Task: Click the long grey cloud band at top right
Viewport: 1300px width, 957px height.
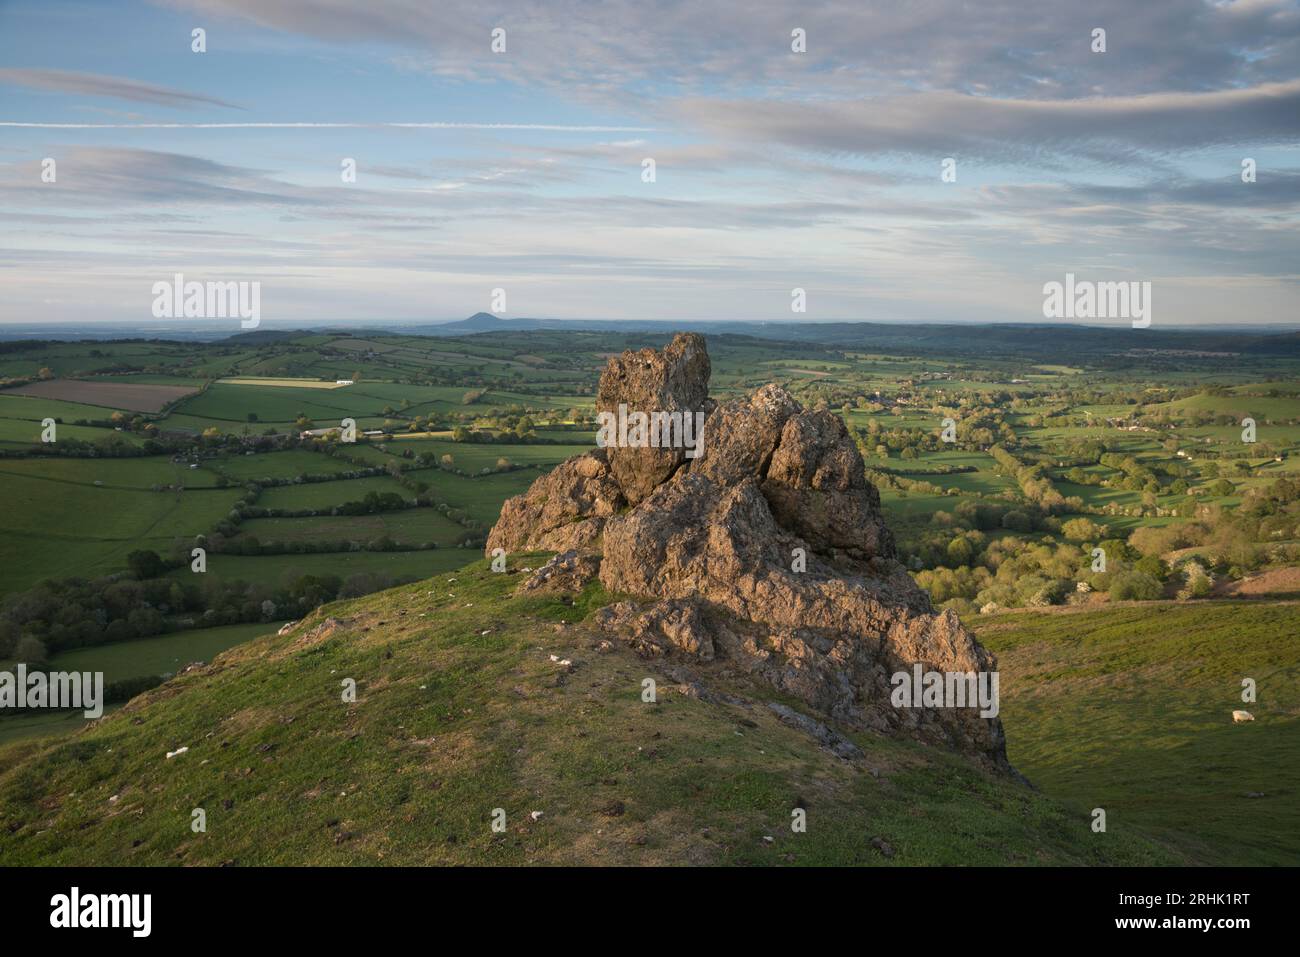Action: pos(990,118)
